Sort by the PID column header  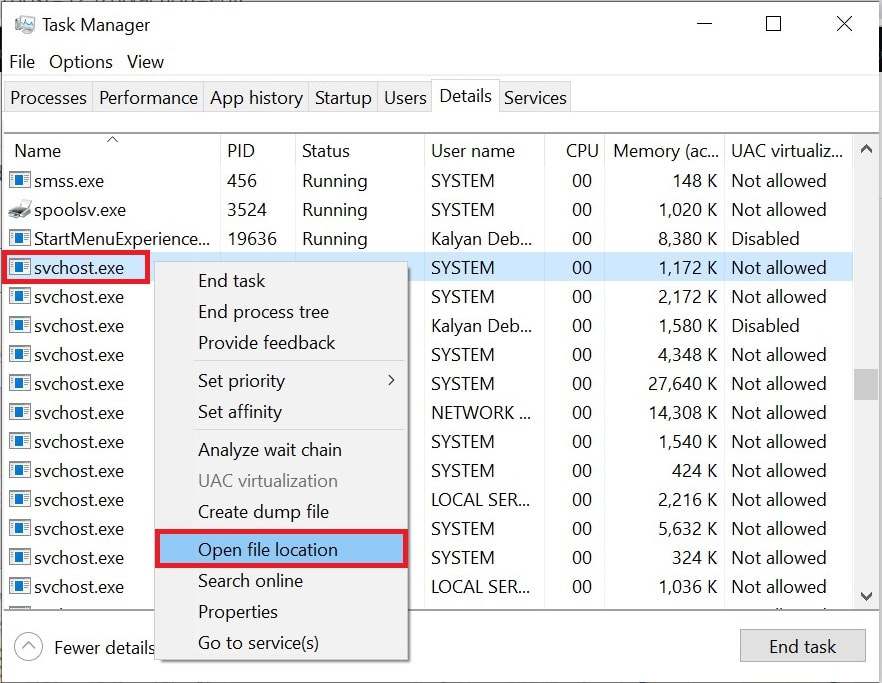point(258,151)
